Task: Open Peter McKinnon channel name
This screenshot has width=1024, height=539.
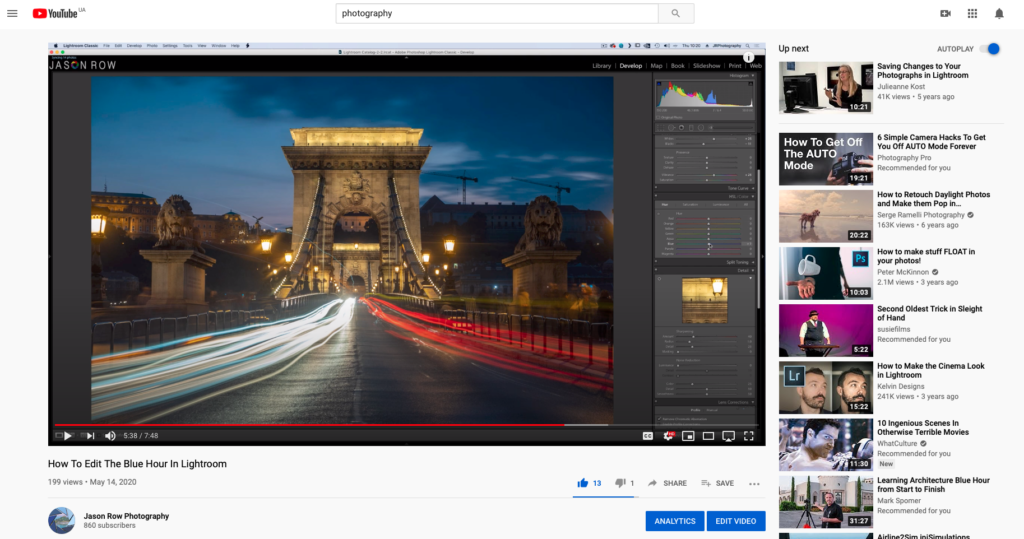Action: click(x=903, y=272)
